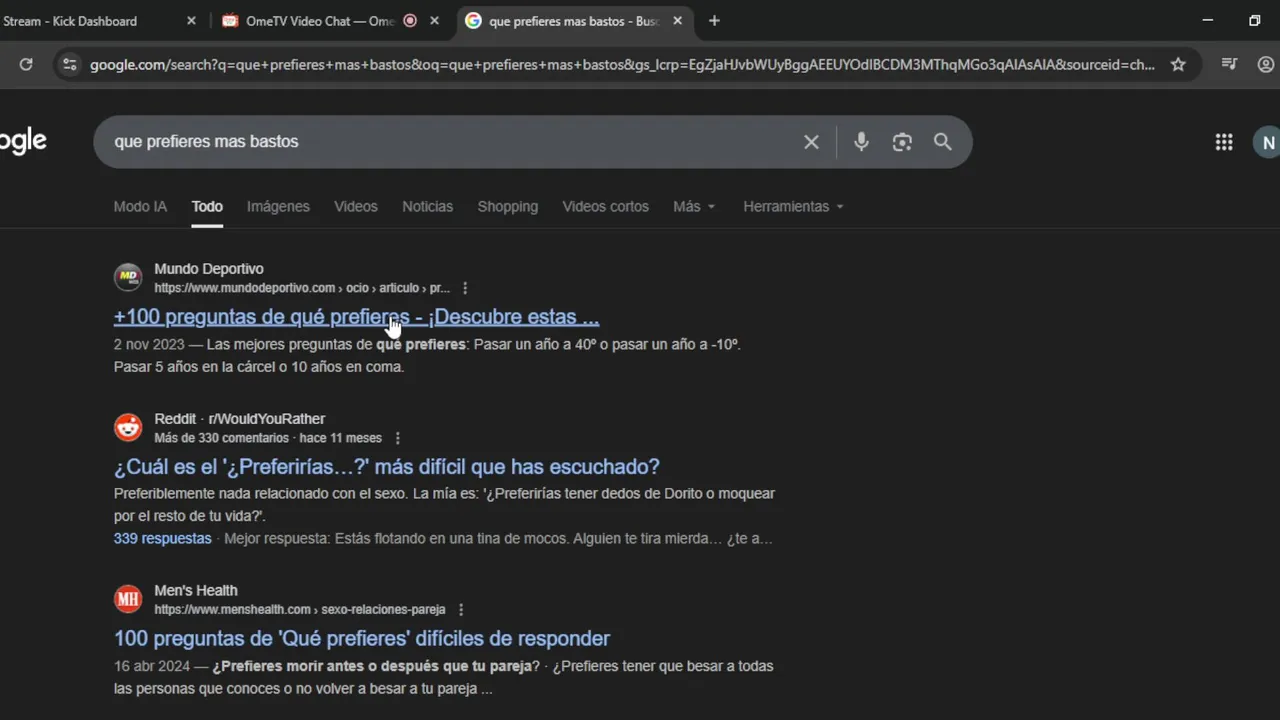Screen dimensions: 1280x720
Task: Open the Reddit result options menu
Action: (x=398, y=438)
